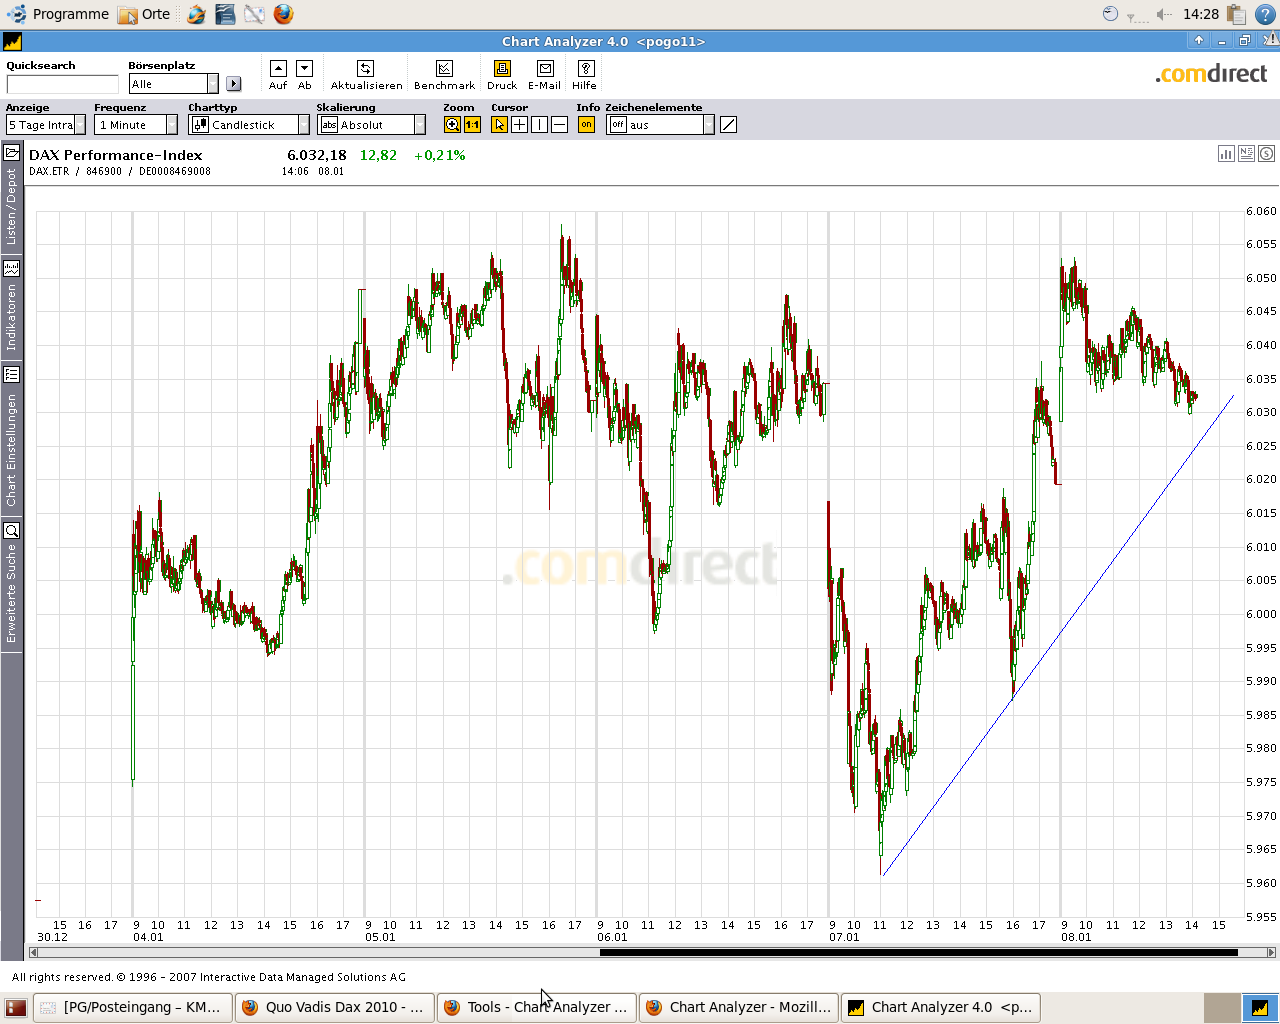Restore 1:1 zoom ratio toggle

[472, 124]
